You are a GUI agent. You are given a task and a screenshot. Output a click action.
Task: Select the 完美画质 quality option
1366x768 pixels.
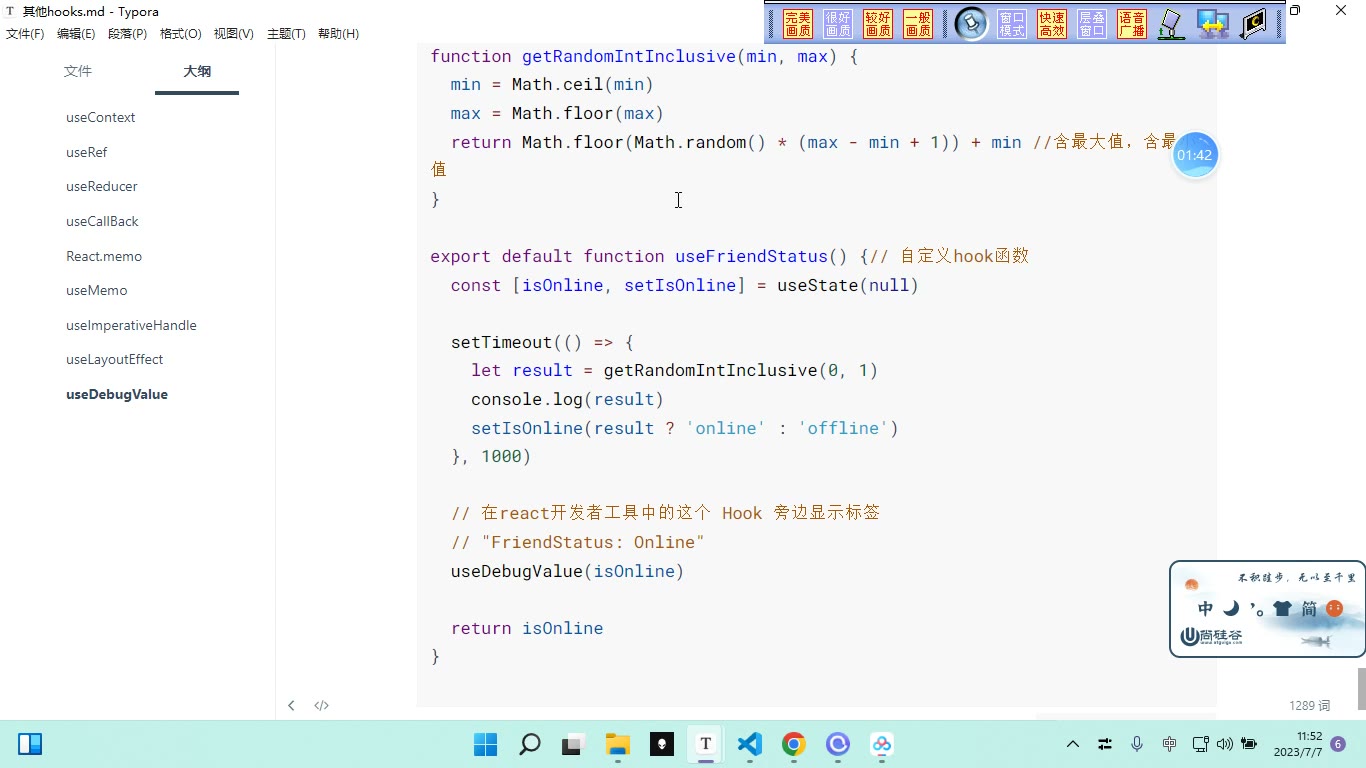coord(798,24)
